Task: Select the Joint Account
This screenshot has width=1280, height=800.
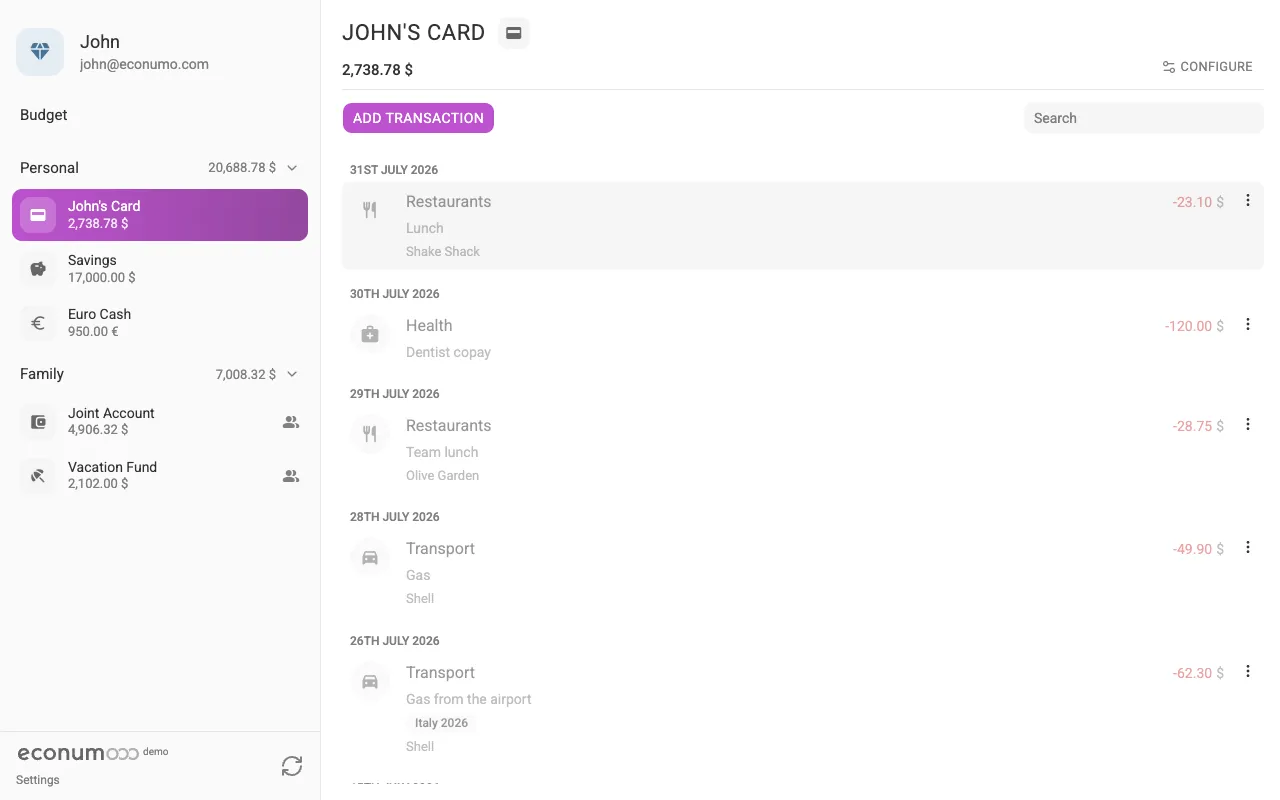Action: point(160,422)
